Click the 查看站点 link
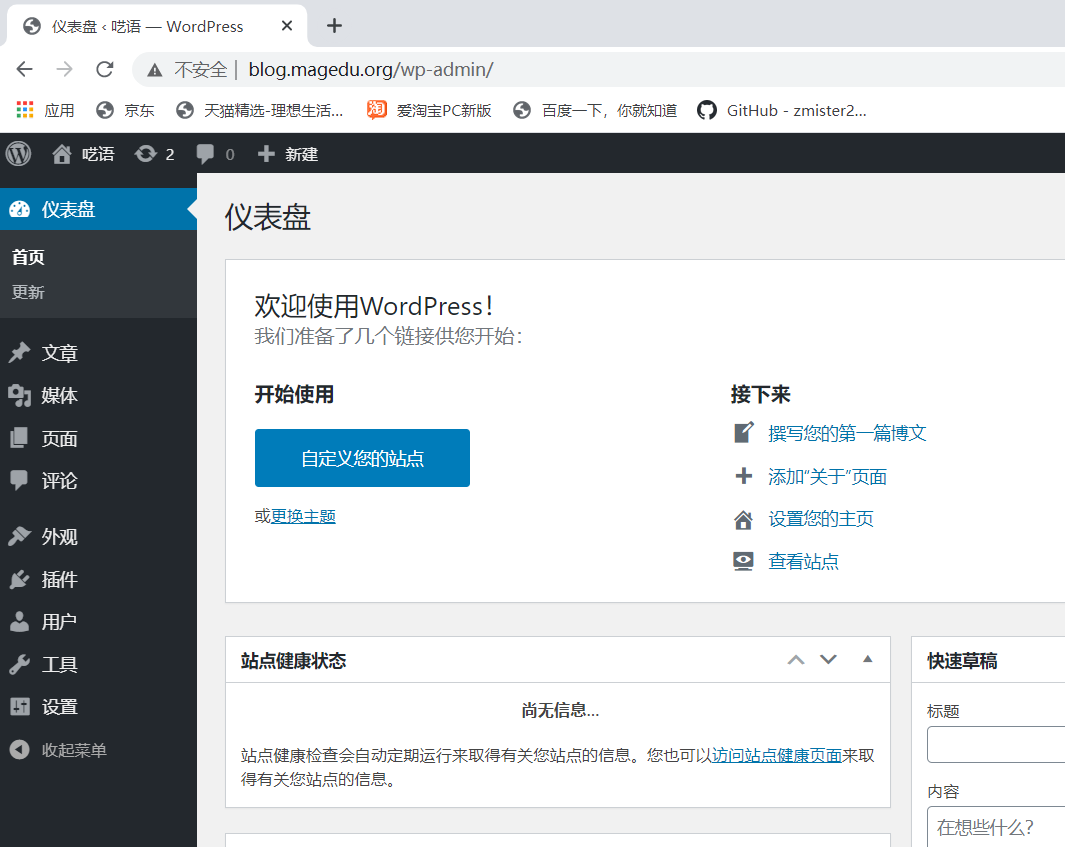 click(804, 561)
